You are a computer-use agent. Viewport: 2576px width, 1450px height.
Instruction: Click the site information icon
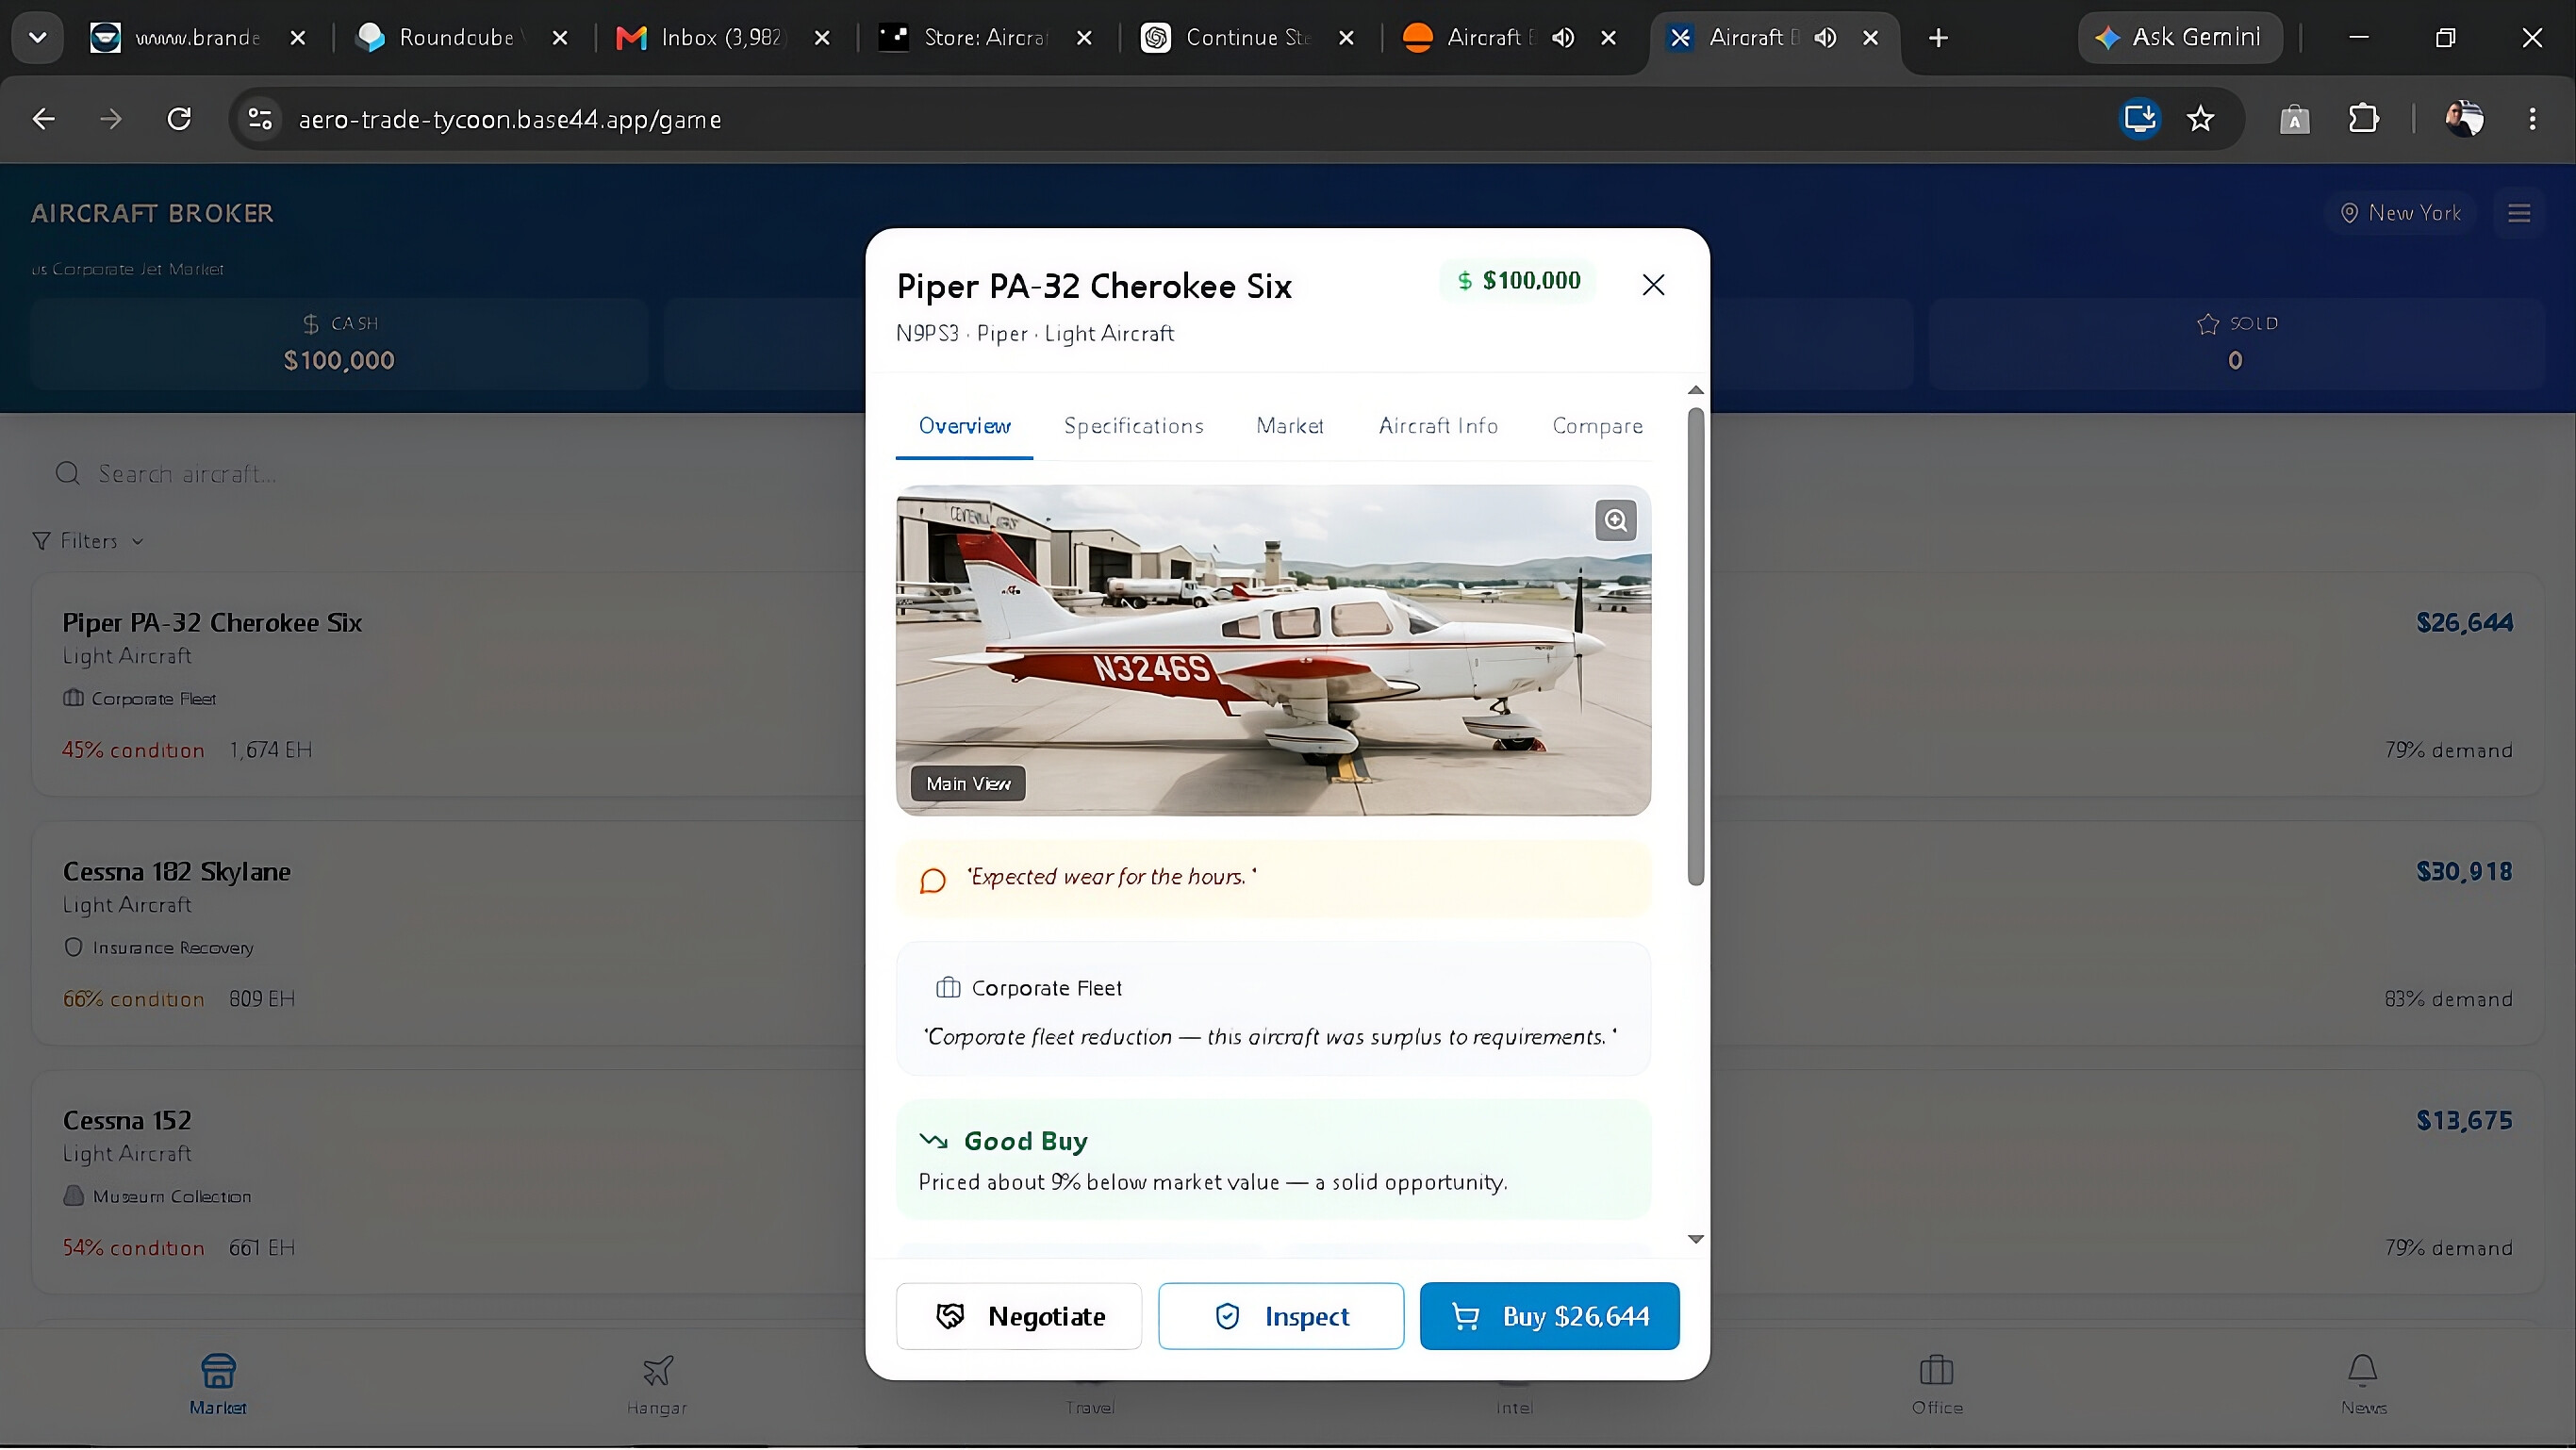click(x=260, y=119)
